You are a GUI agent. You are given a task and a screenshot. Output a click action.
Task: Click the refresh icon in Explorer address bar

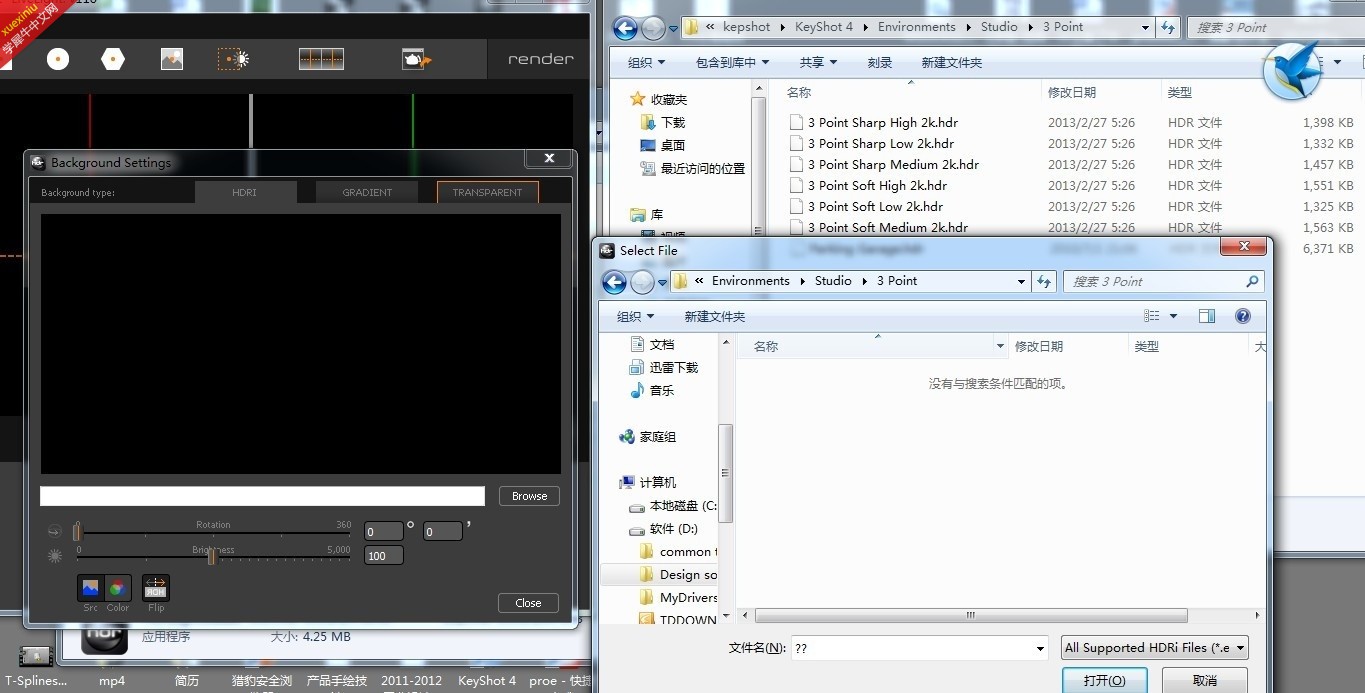pyautogui.click(x=1168, y=28)
